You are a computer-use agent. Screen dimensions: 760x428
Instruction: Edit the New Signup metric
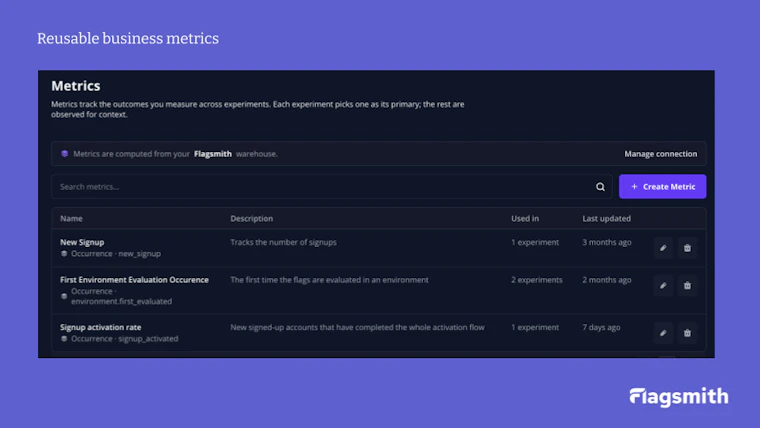663,248
